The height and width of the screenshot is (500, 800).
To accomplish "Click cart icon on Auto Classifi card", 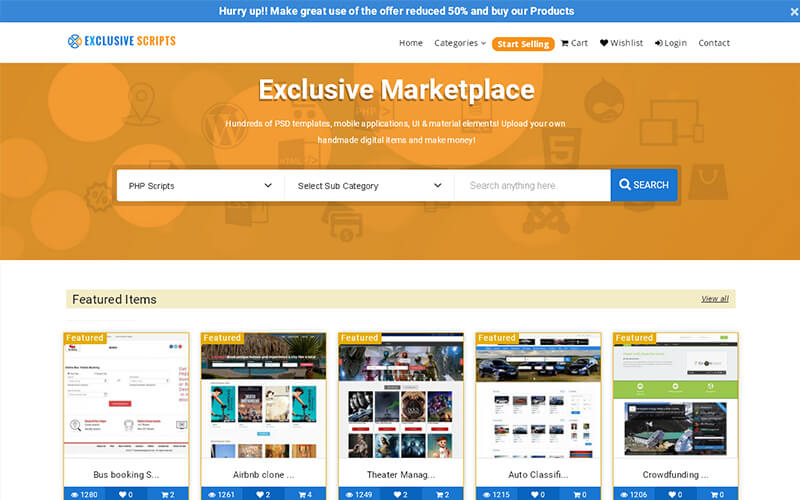I will click(577, 494).
